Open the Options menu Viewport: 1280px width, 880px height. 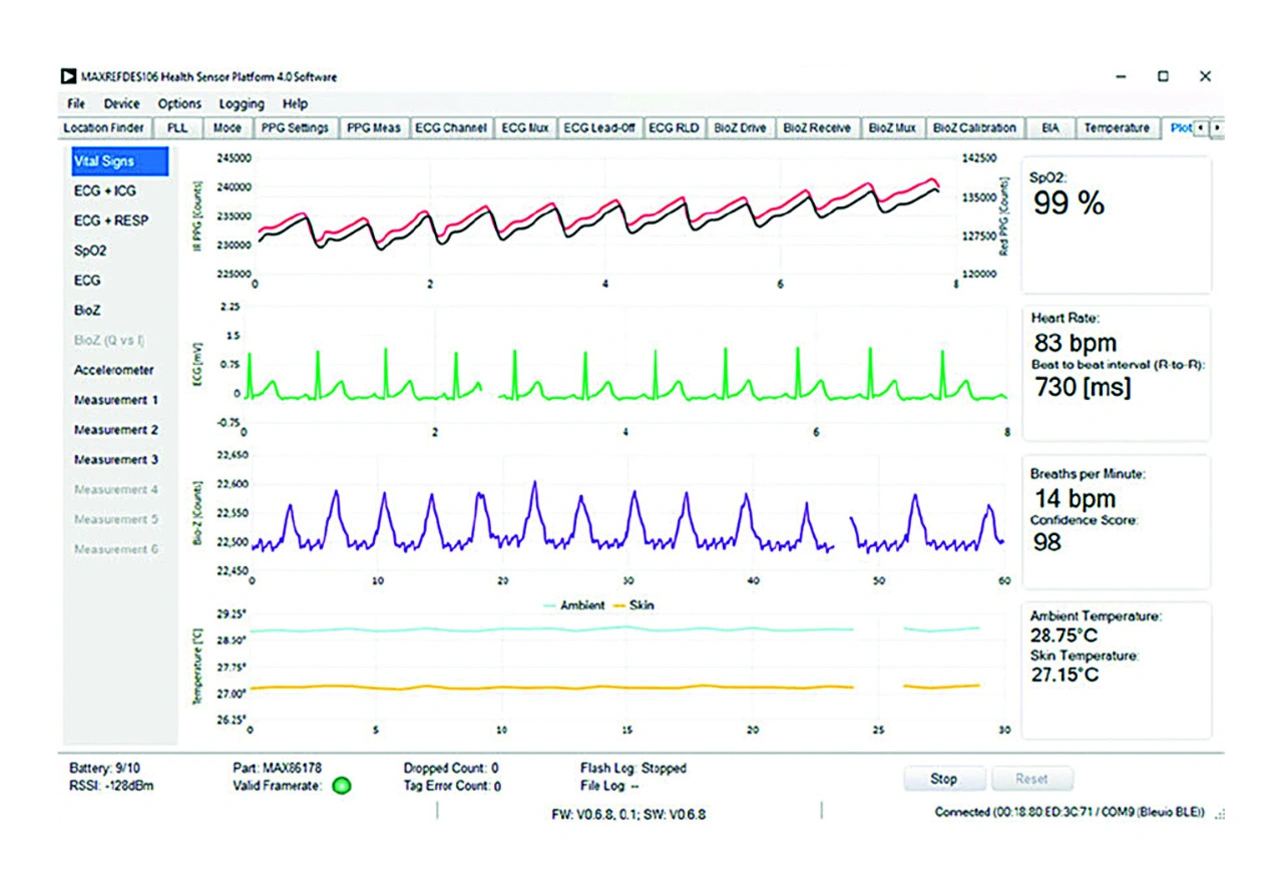[x=179, y=104]
